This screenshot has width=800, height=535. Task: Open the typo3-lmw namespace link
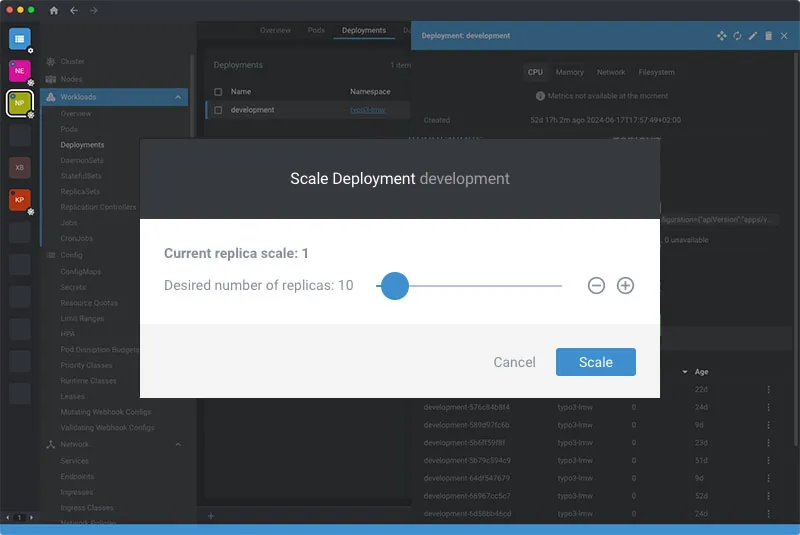tap(367, 110)
